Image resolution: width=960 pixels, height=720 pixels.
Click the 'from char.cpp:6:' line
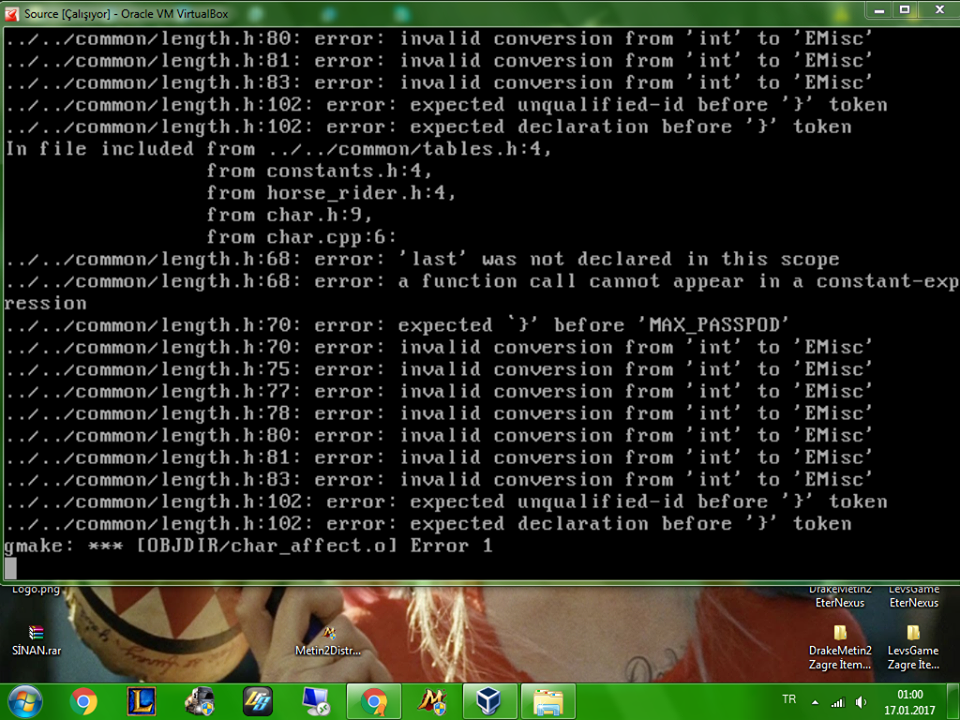point(301,237)
